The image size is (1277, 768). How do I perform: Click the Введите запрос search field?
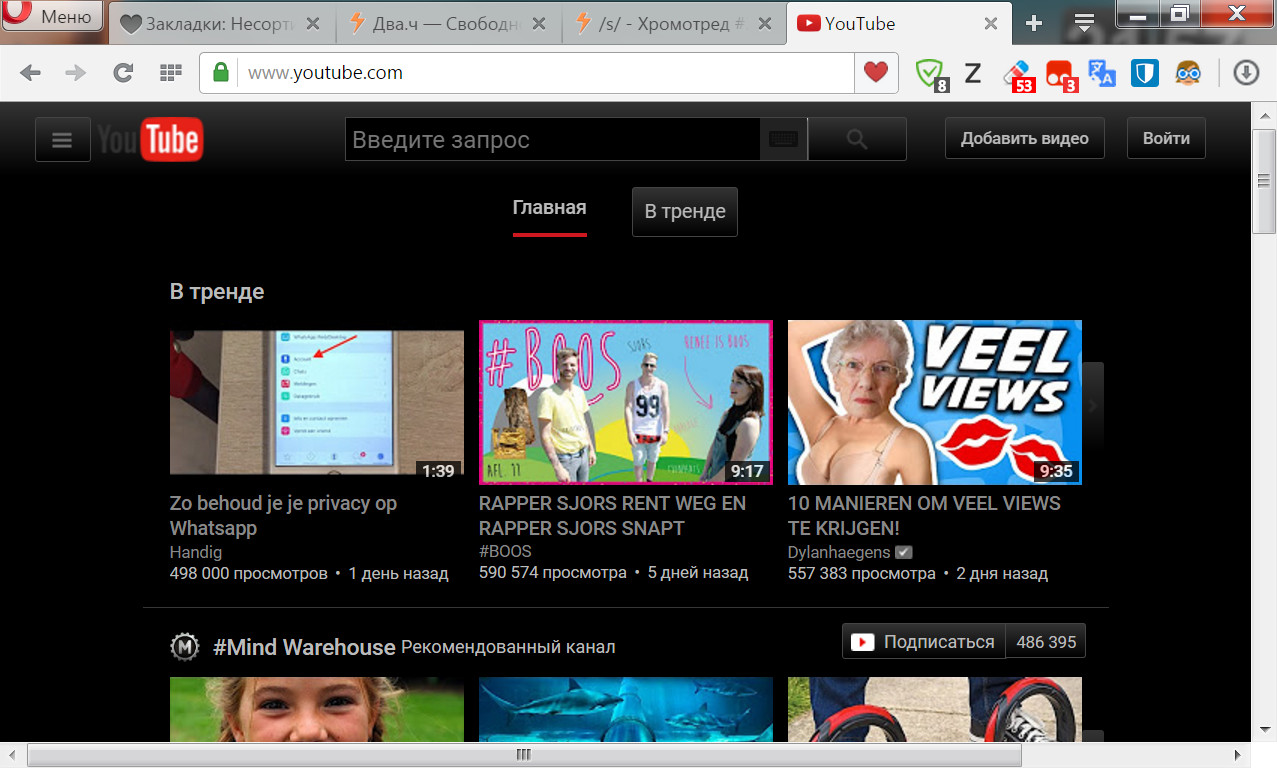point(552,140)
